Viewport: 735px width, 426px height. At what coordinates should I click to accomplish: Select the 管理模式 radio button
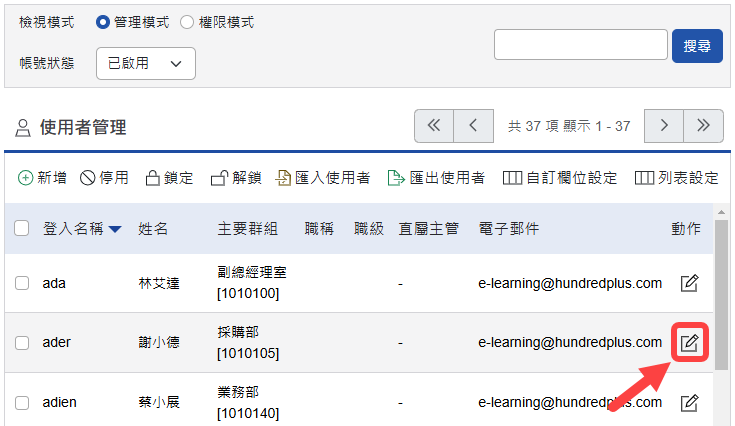104,22
